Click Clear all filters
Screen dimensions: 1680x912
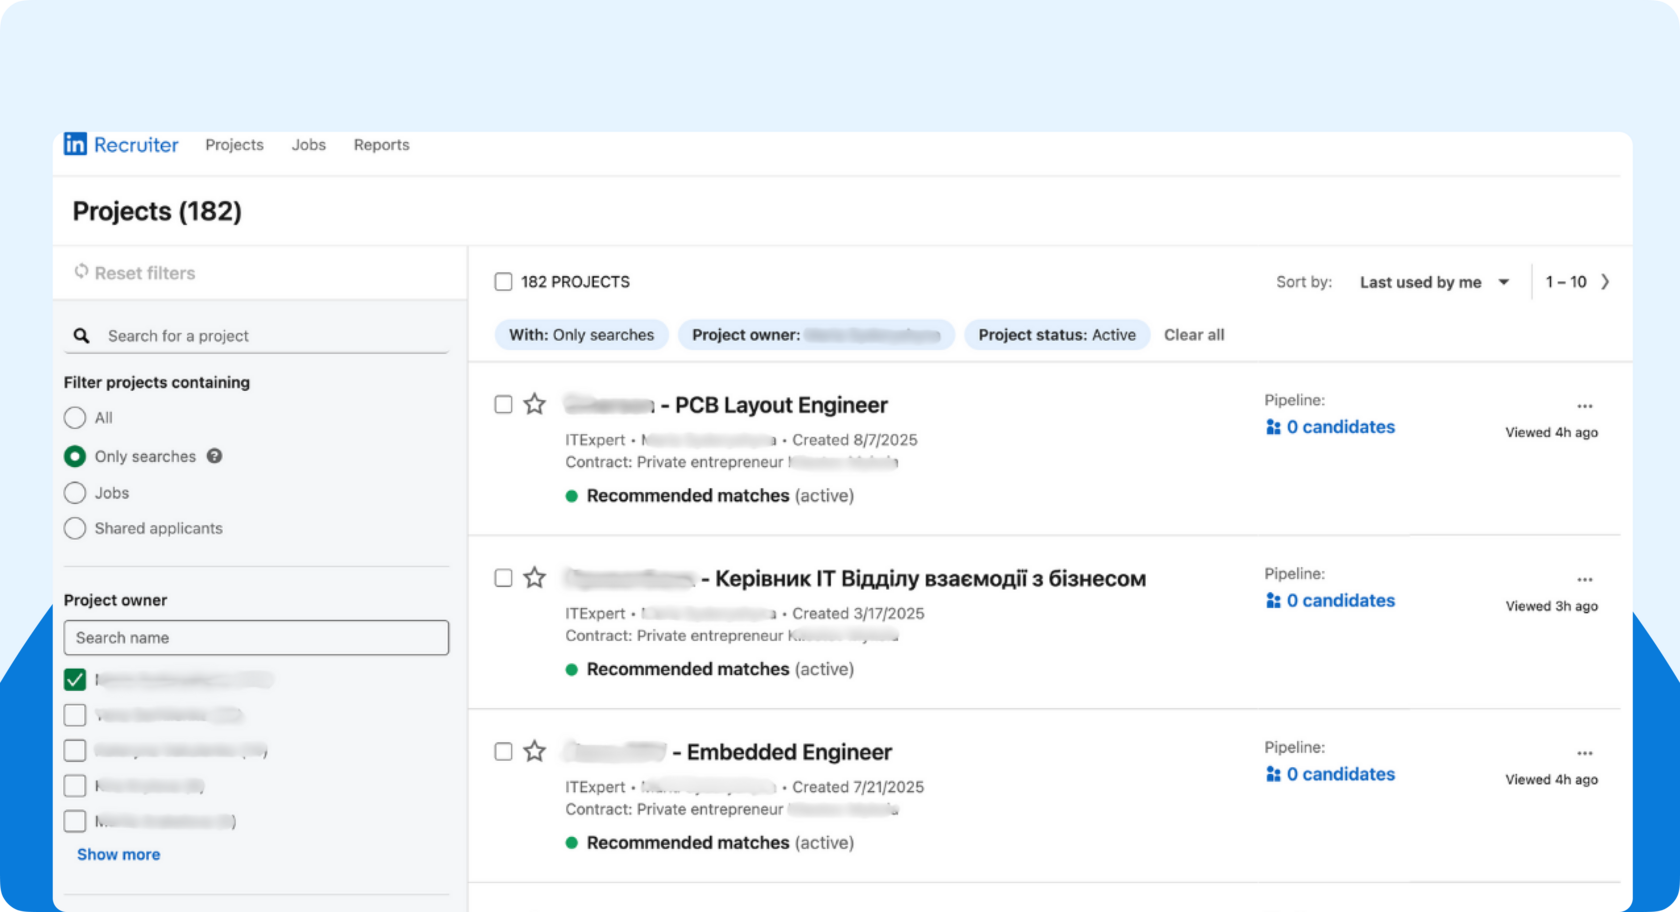point(1194,335)
